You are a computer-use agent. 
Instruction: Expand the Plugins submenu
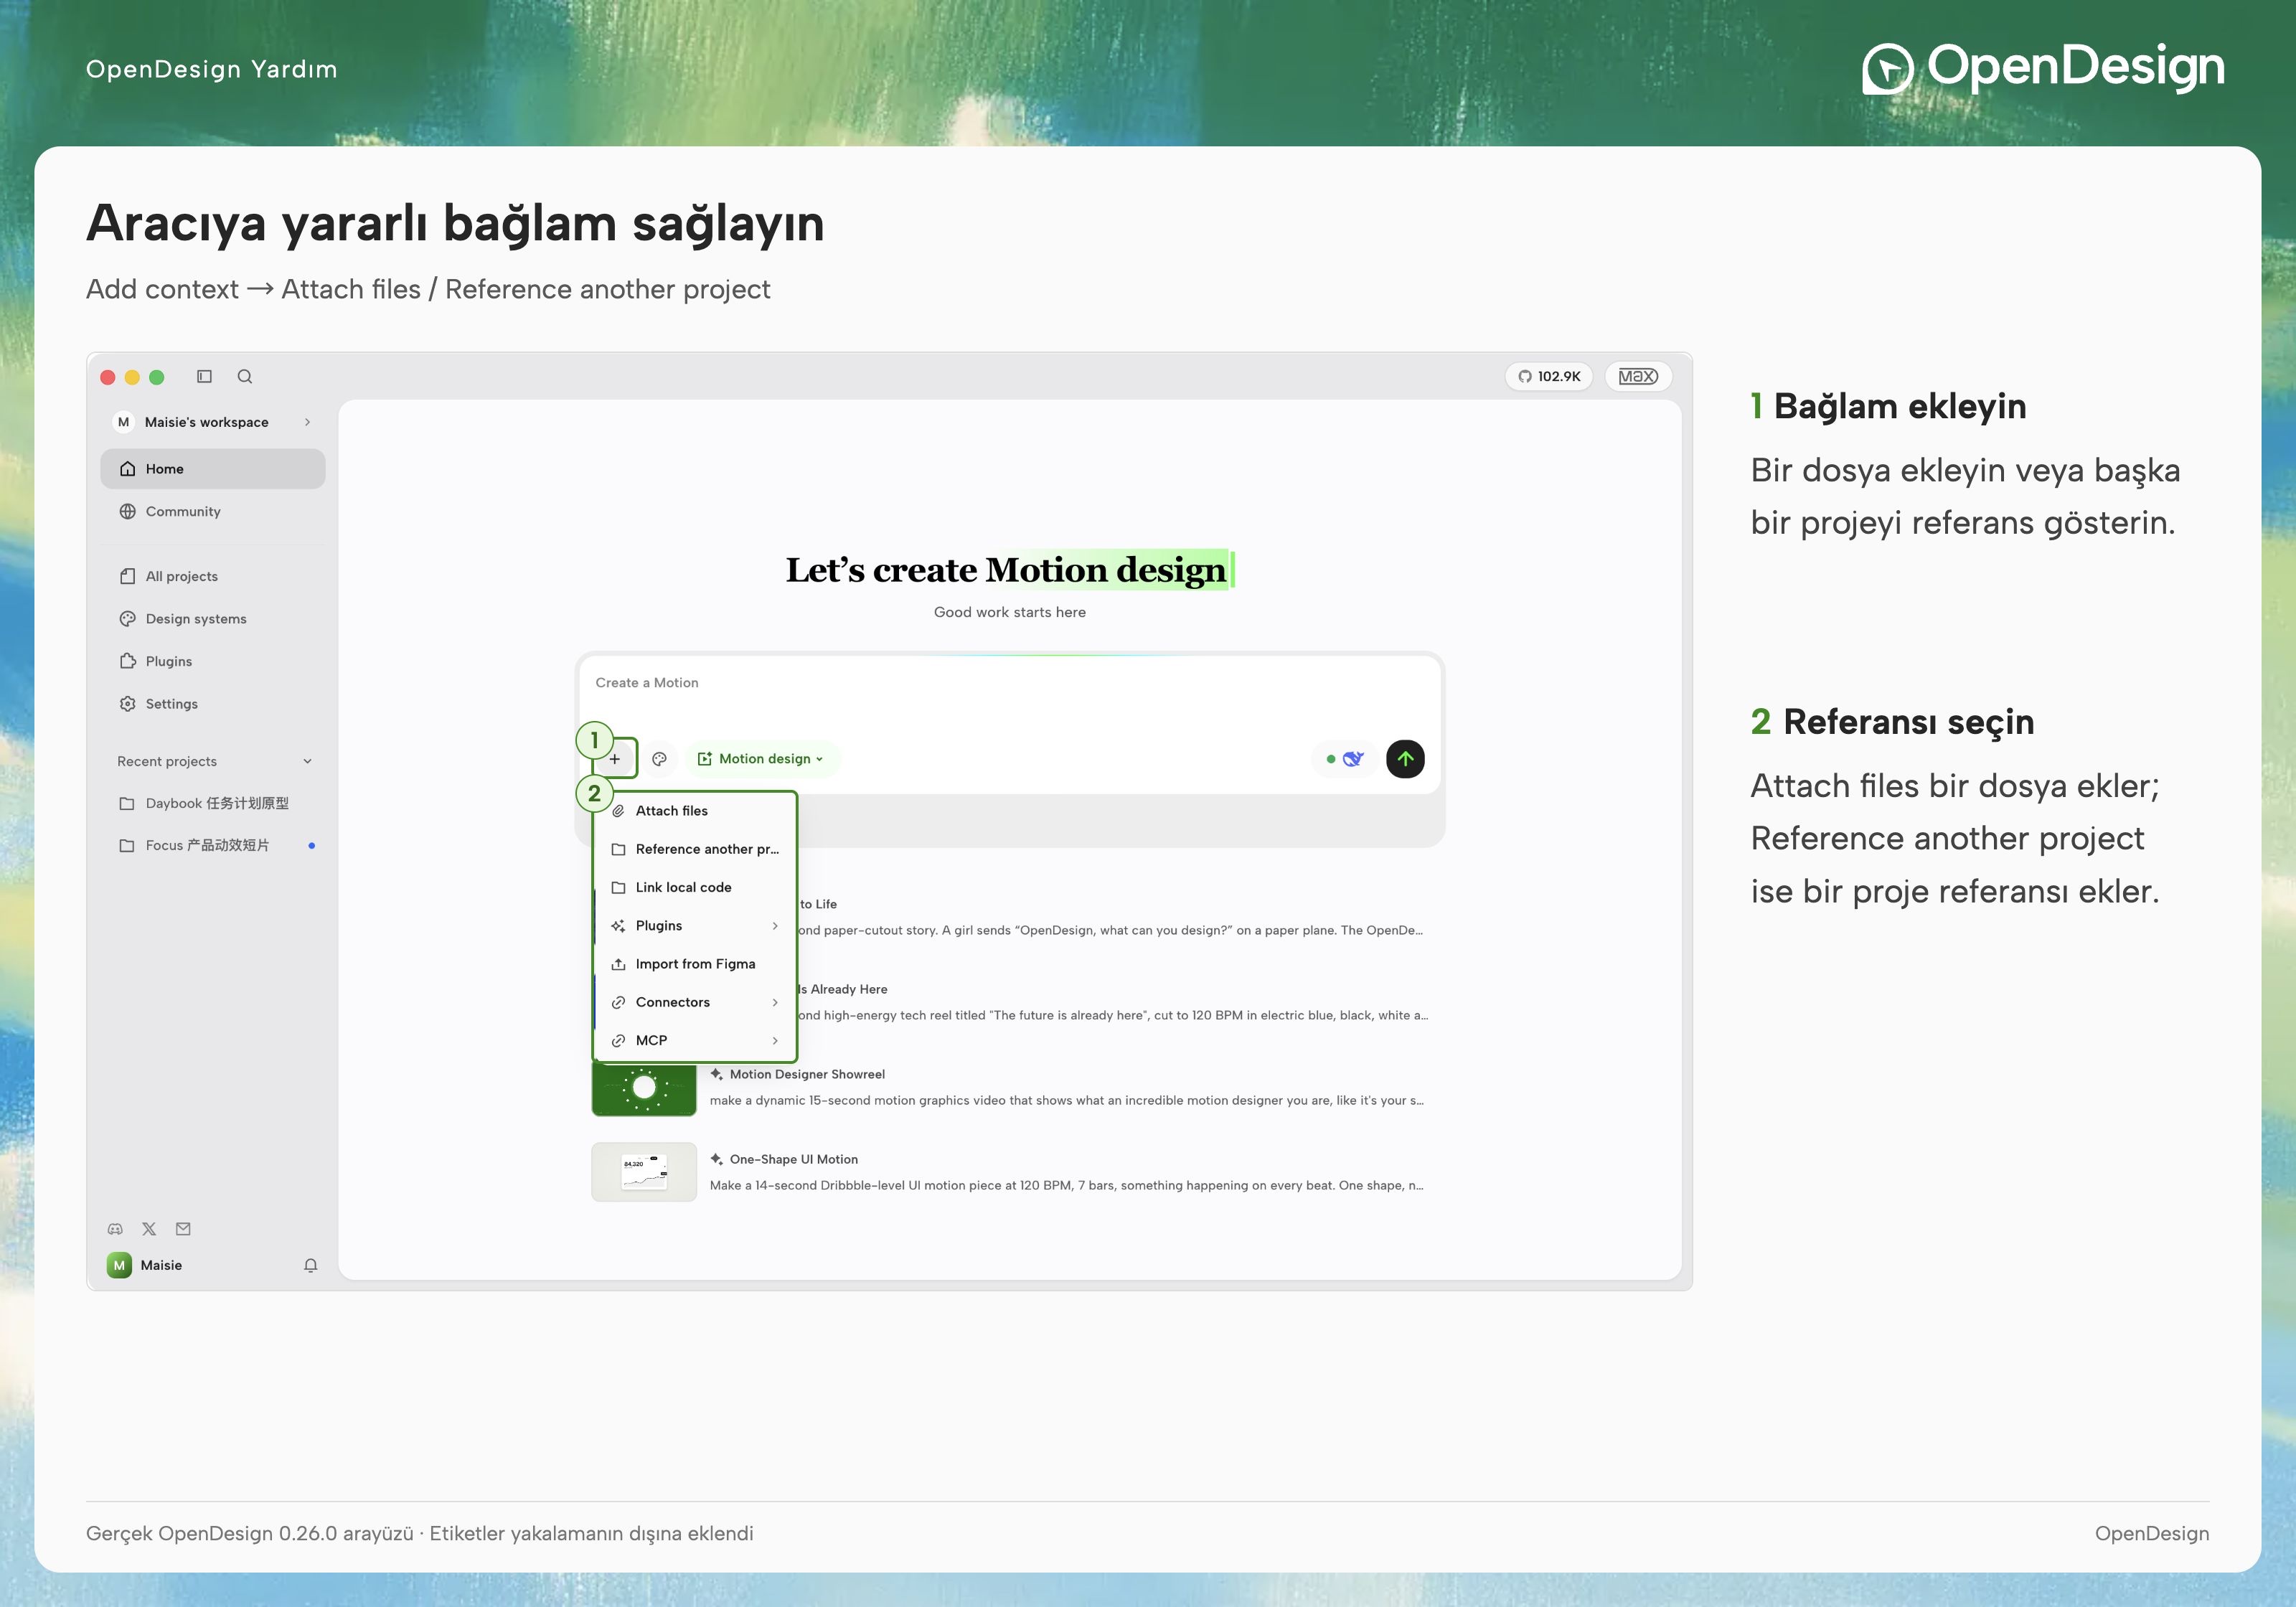pyautogui.click(x=695, y=926)
